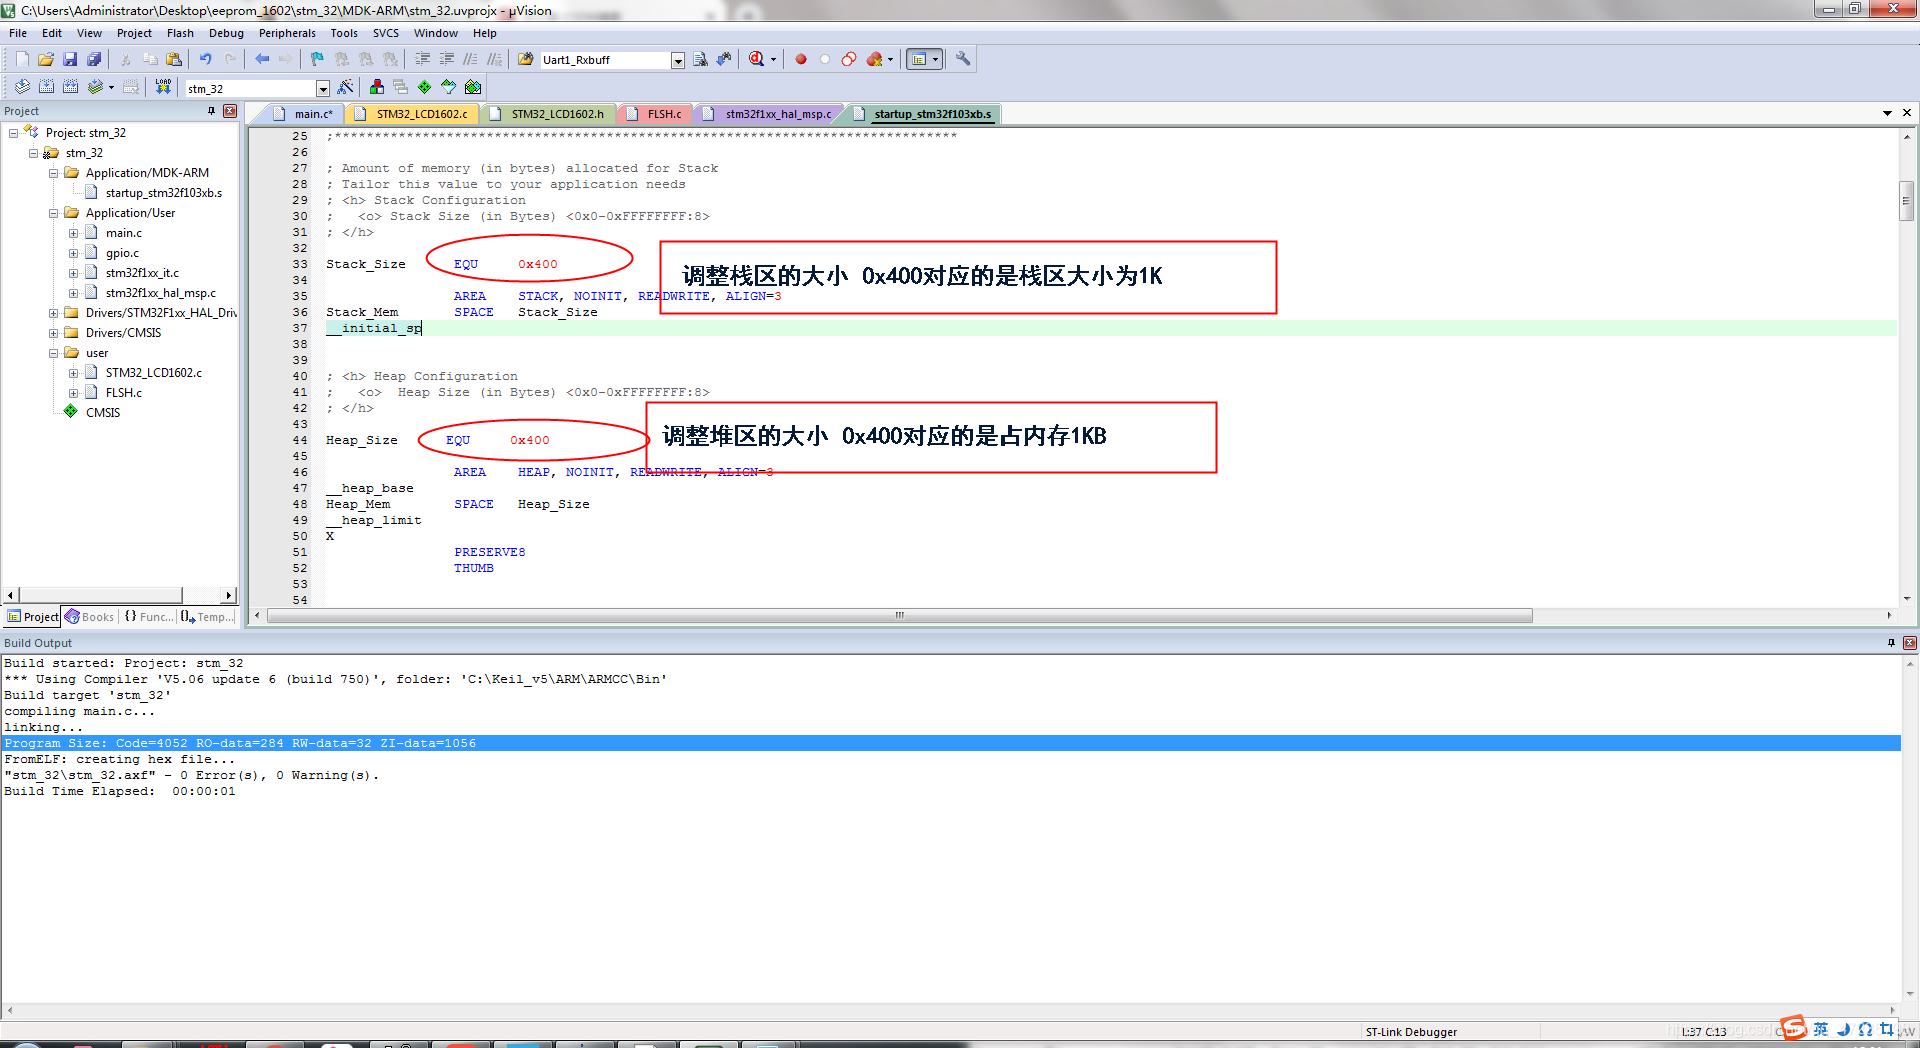Click the editor horizontal scrollbar thumb

pos(900,615)
